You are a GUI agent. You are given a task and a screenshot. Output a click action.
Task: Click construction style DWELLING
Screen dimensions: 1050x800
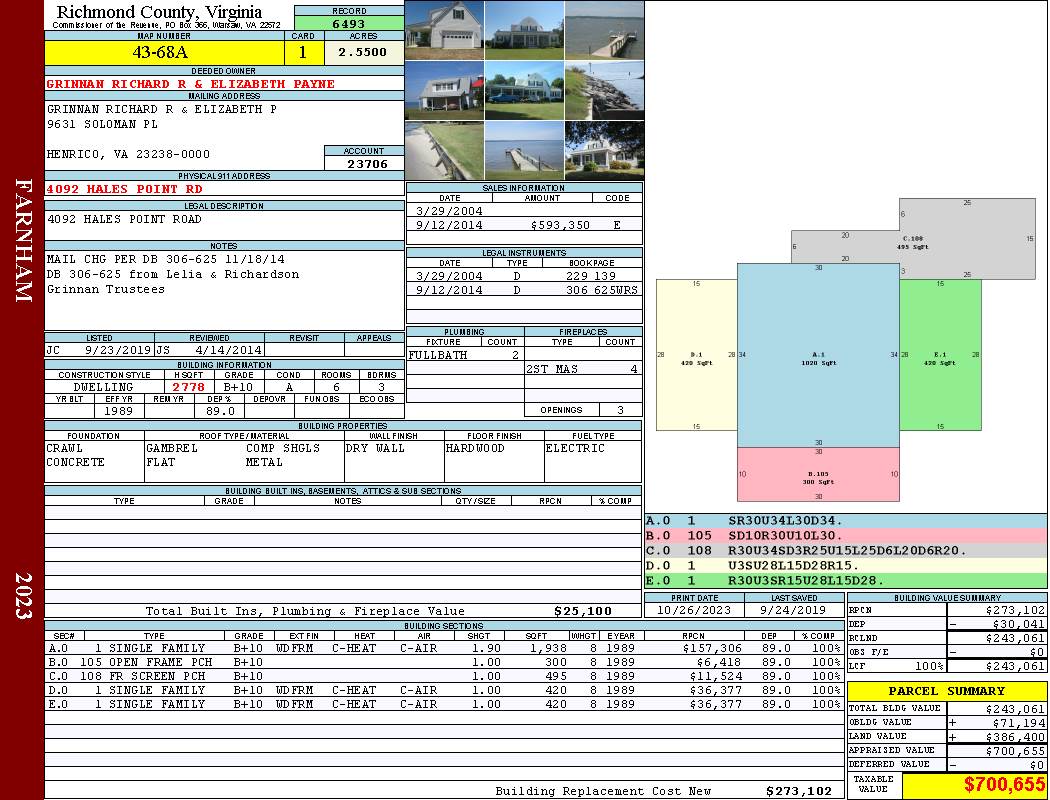pyautogui.click(x=103, y=387)
